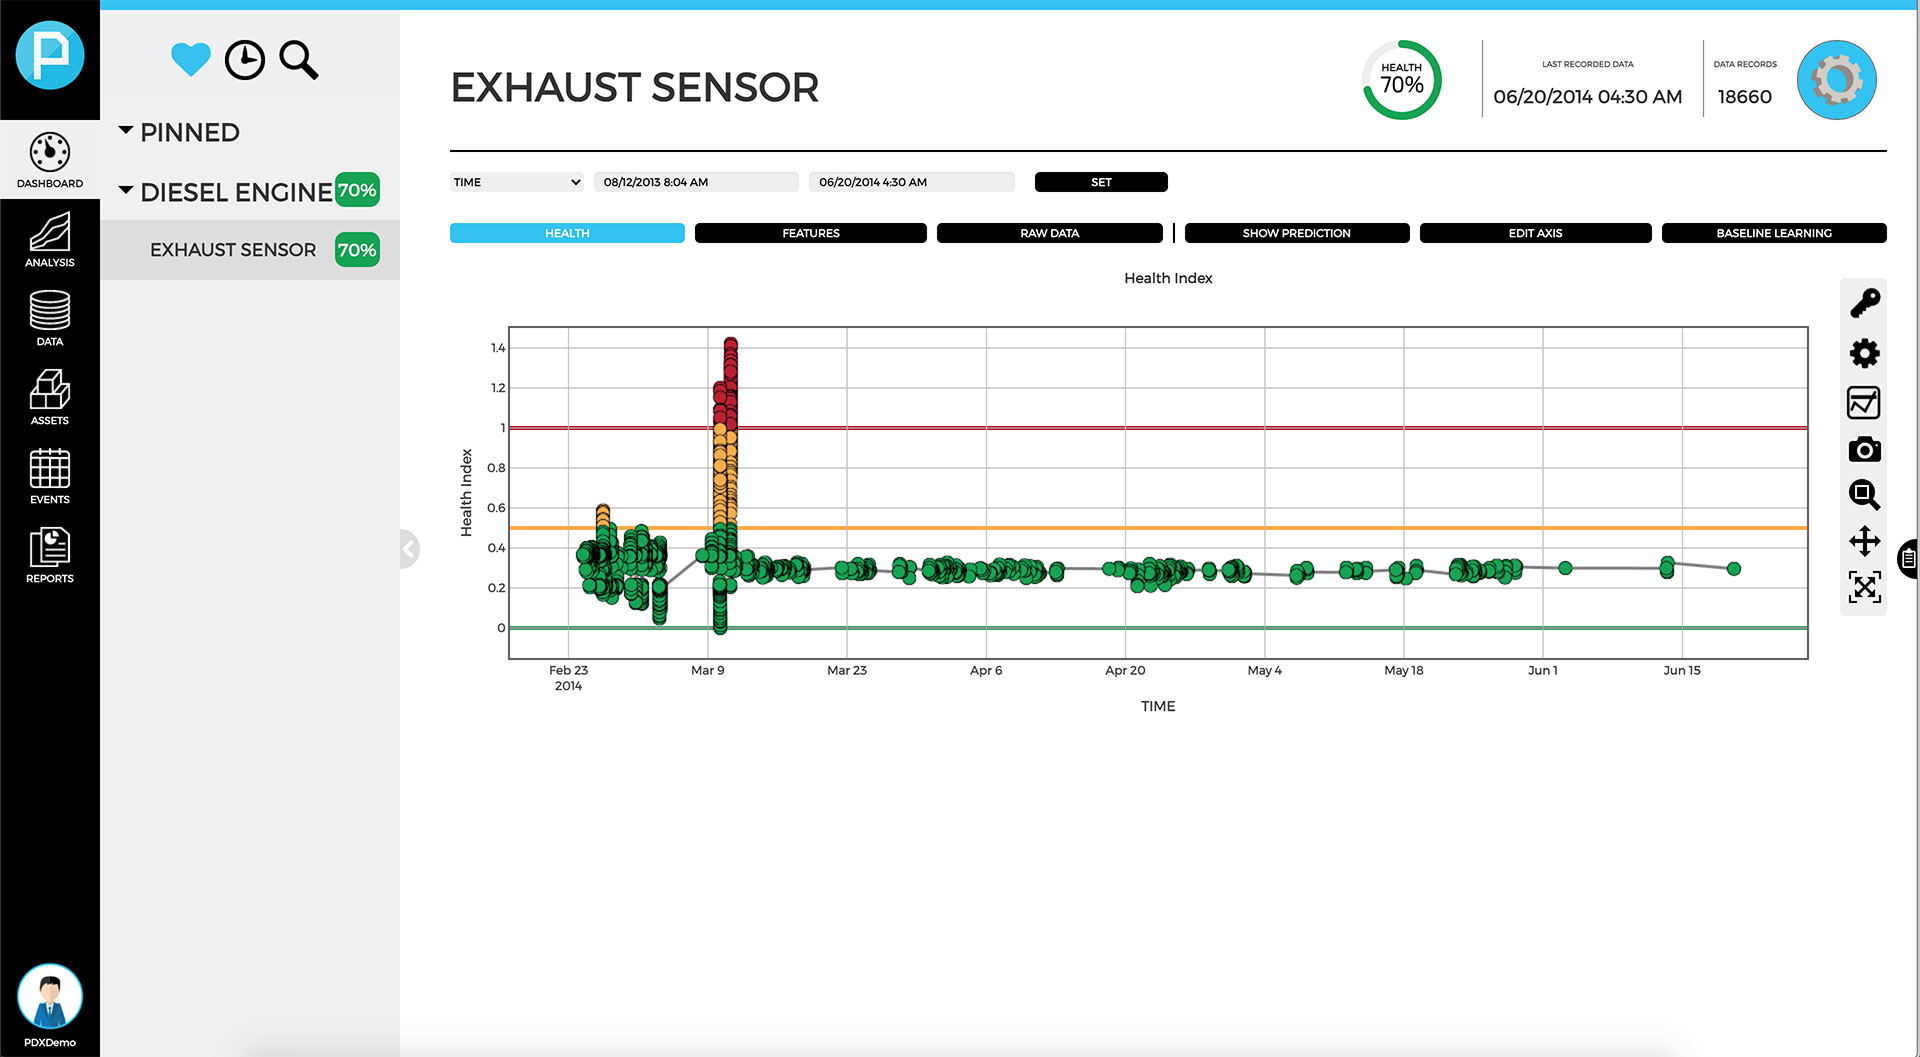Open the Analysis section
The width and height of the screenshot is (1920, 1057).
pyautogui.click(x=50, y=240)
